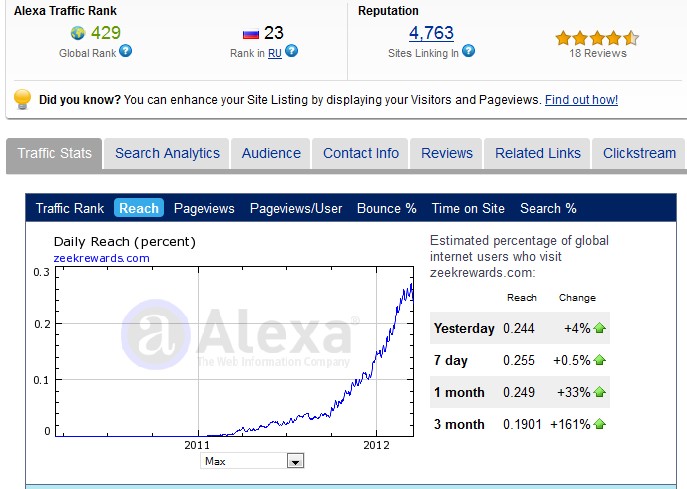
Task: Switch to the Traffic Stats tab
Action: click(x=54, y=153)
